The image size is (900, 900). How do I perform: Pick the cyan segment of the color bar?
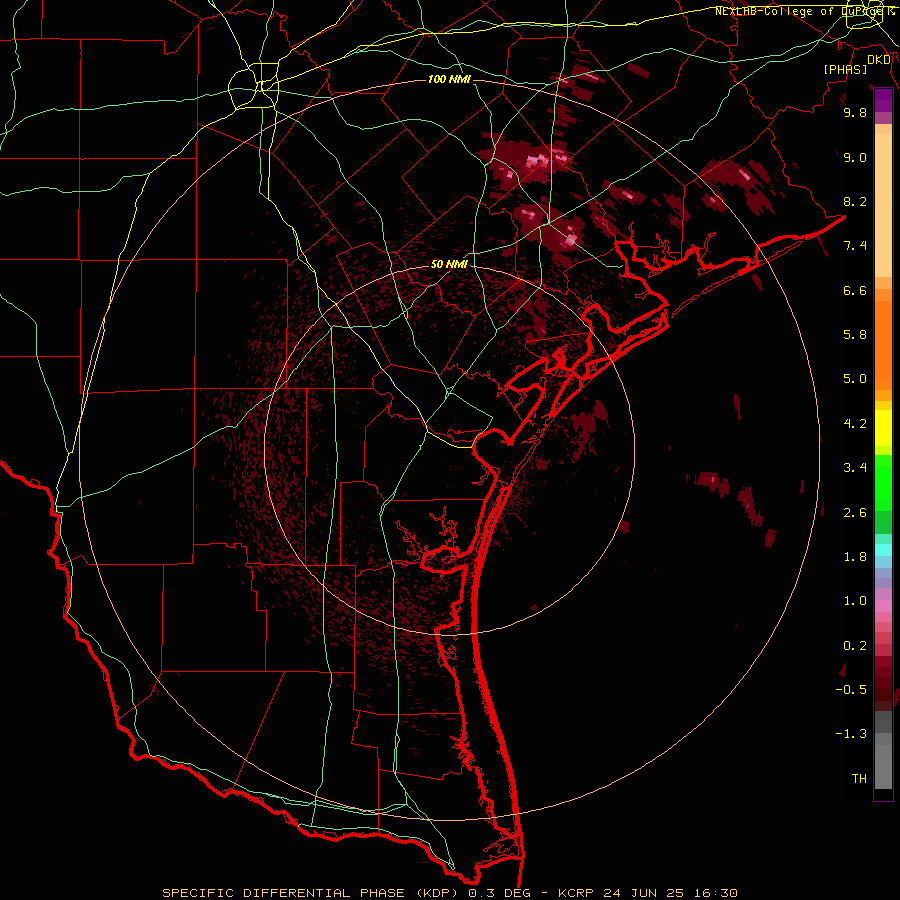883,550
